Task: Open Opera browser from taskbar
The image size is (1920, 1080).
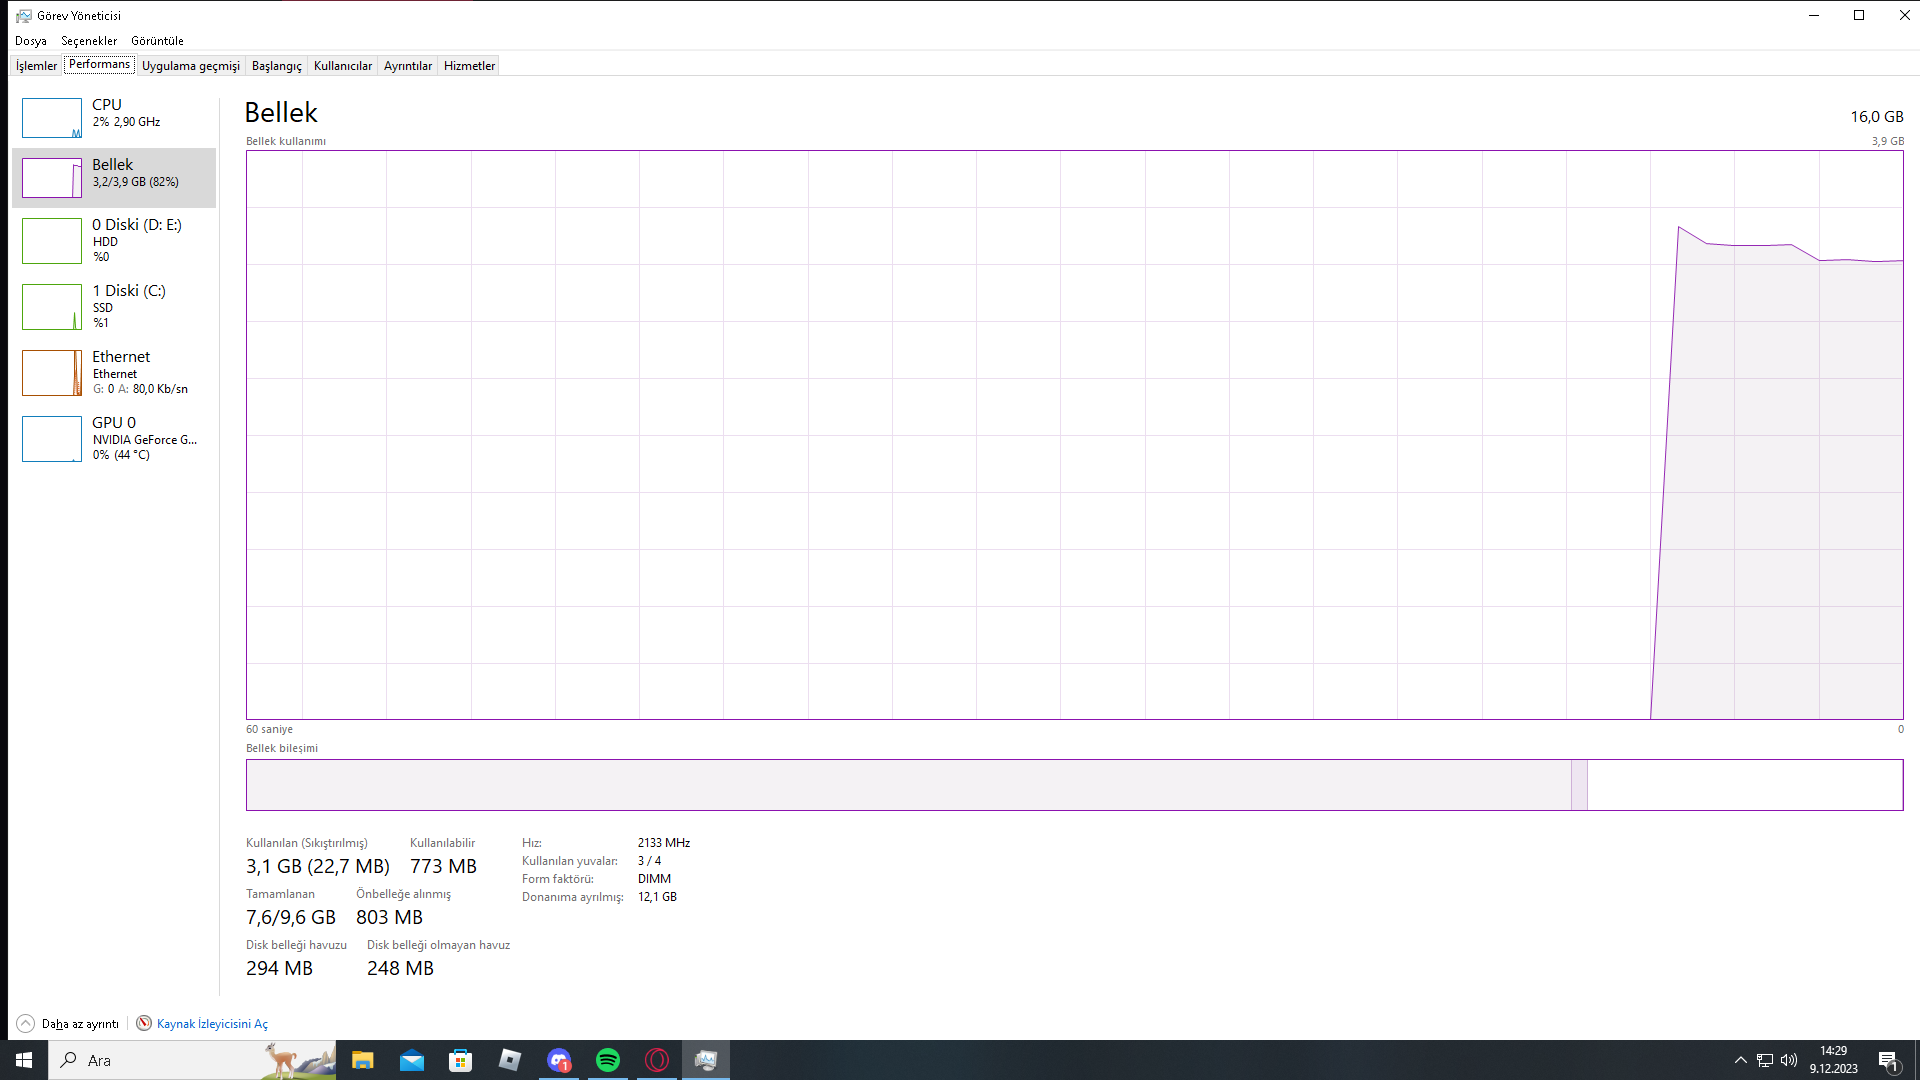Action: (657, 1060)
